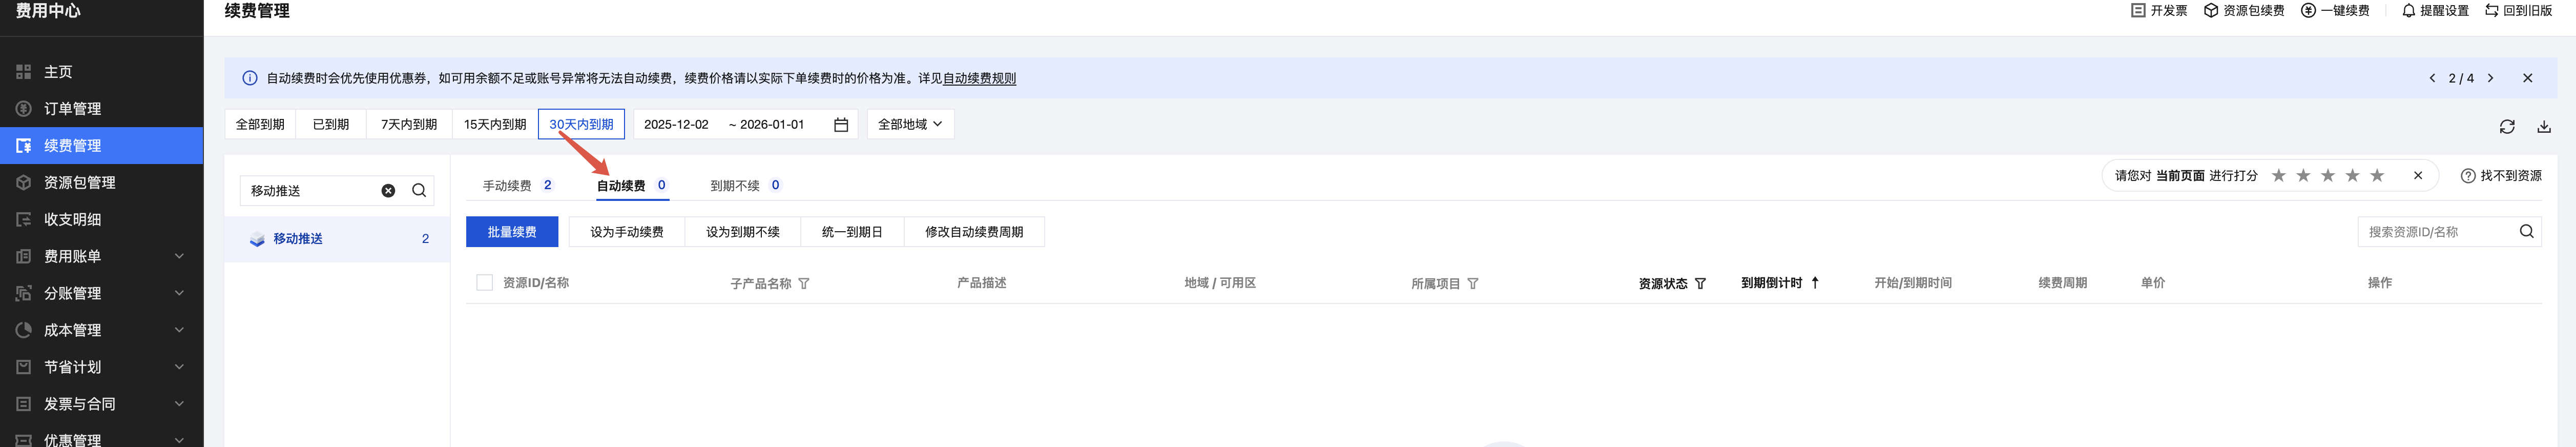Screen dimensions: 2576x447
Task: Switch to the 手动续费 tab
Action: tap(507, 186)
